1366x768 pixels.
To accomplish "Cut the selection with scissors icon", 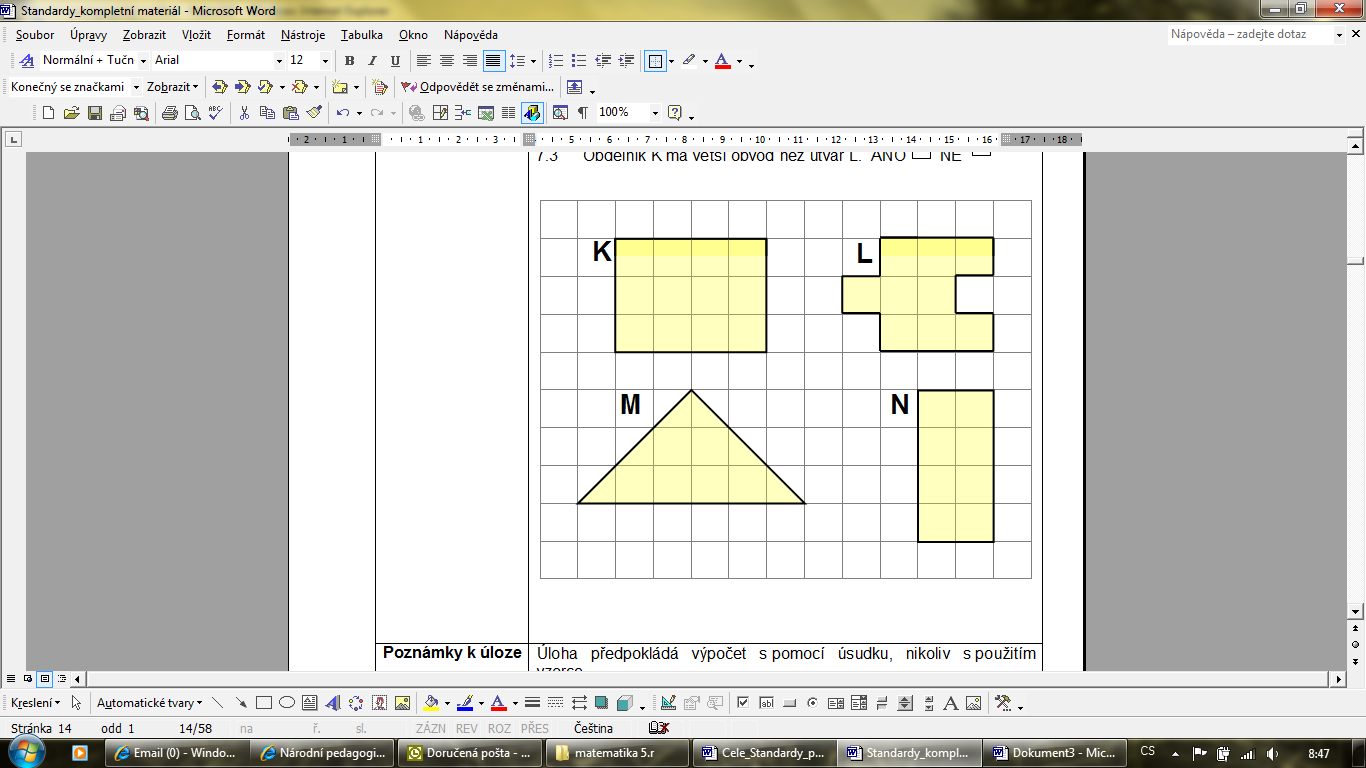I will [x=244, y=113].
